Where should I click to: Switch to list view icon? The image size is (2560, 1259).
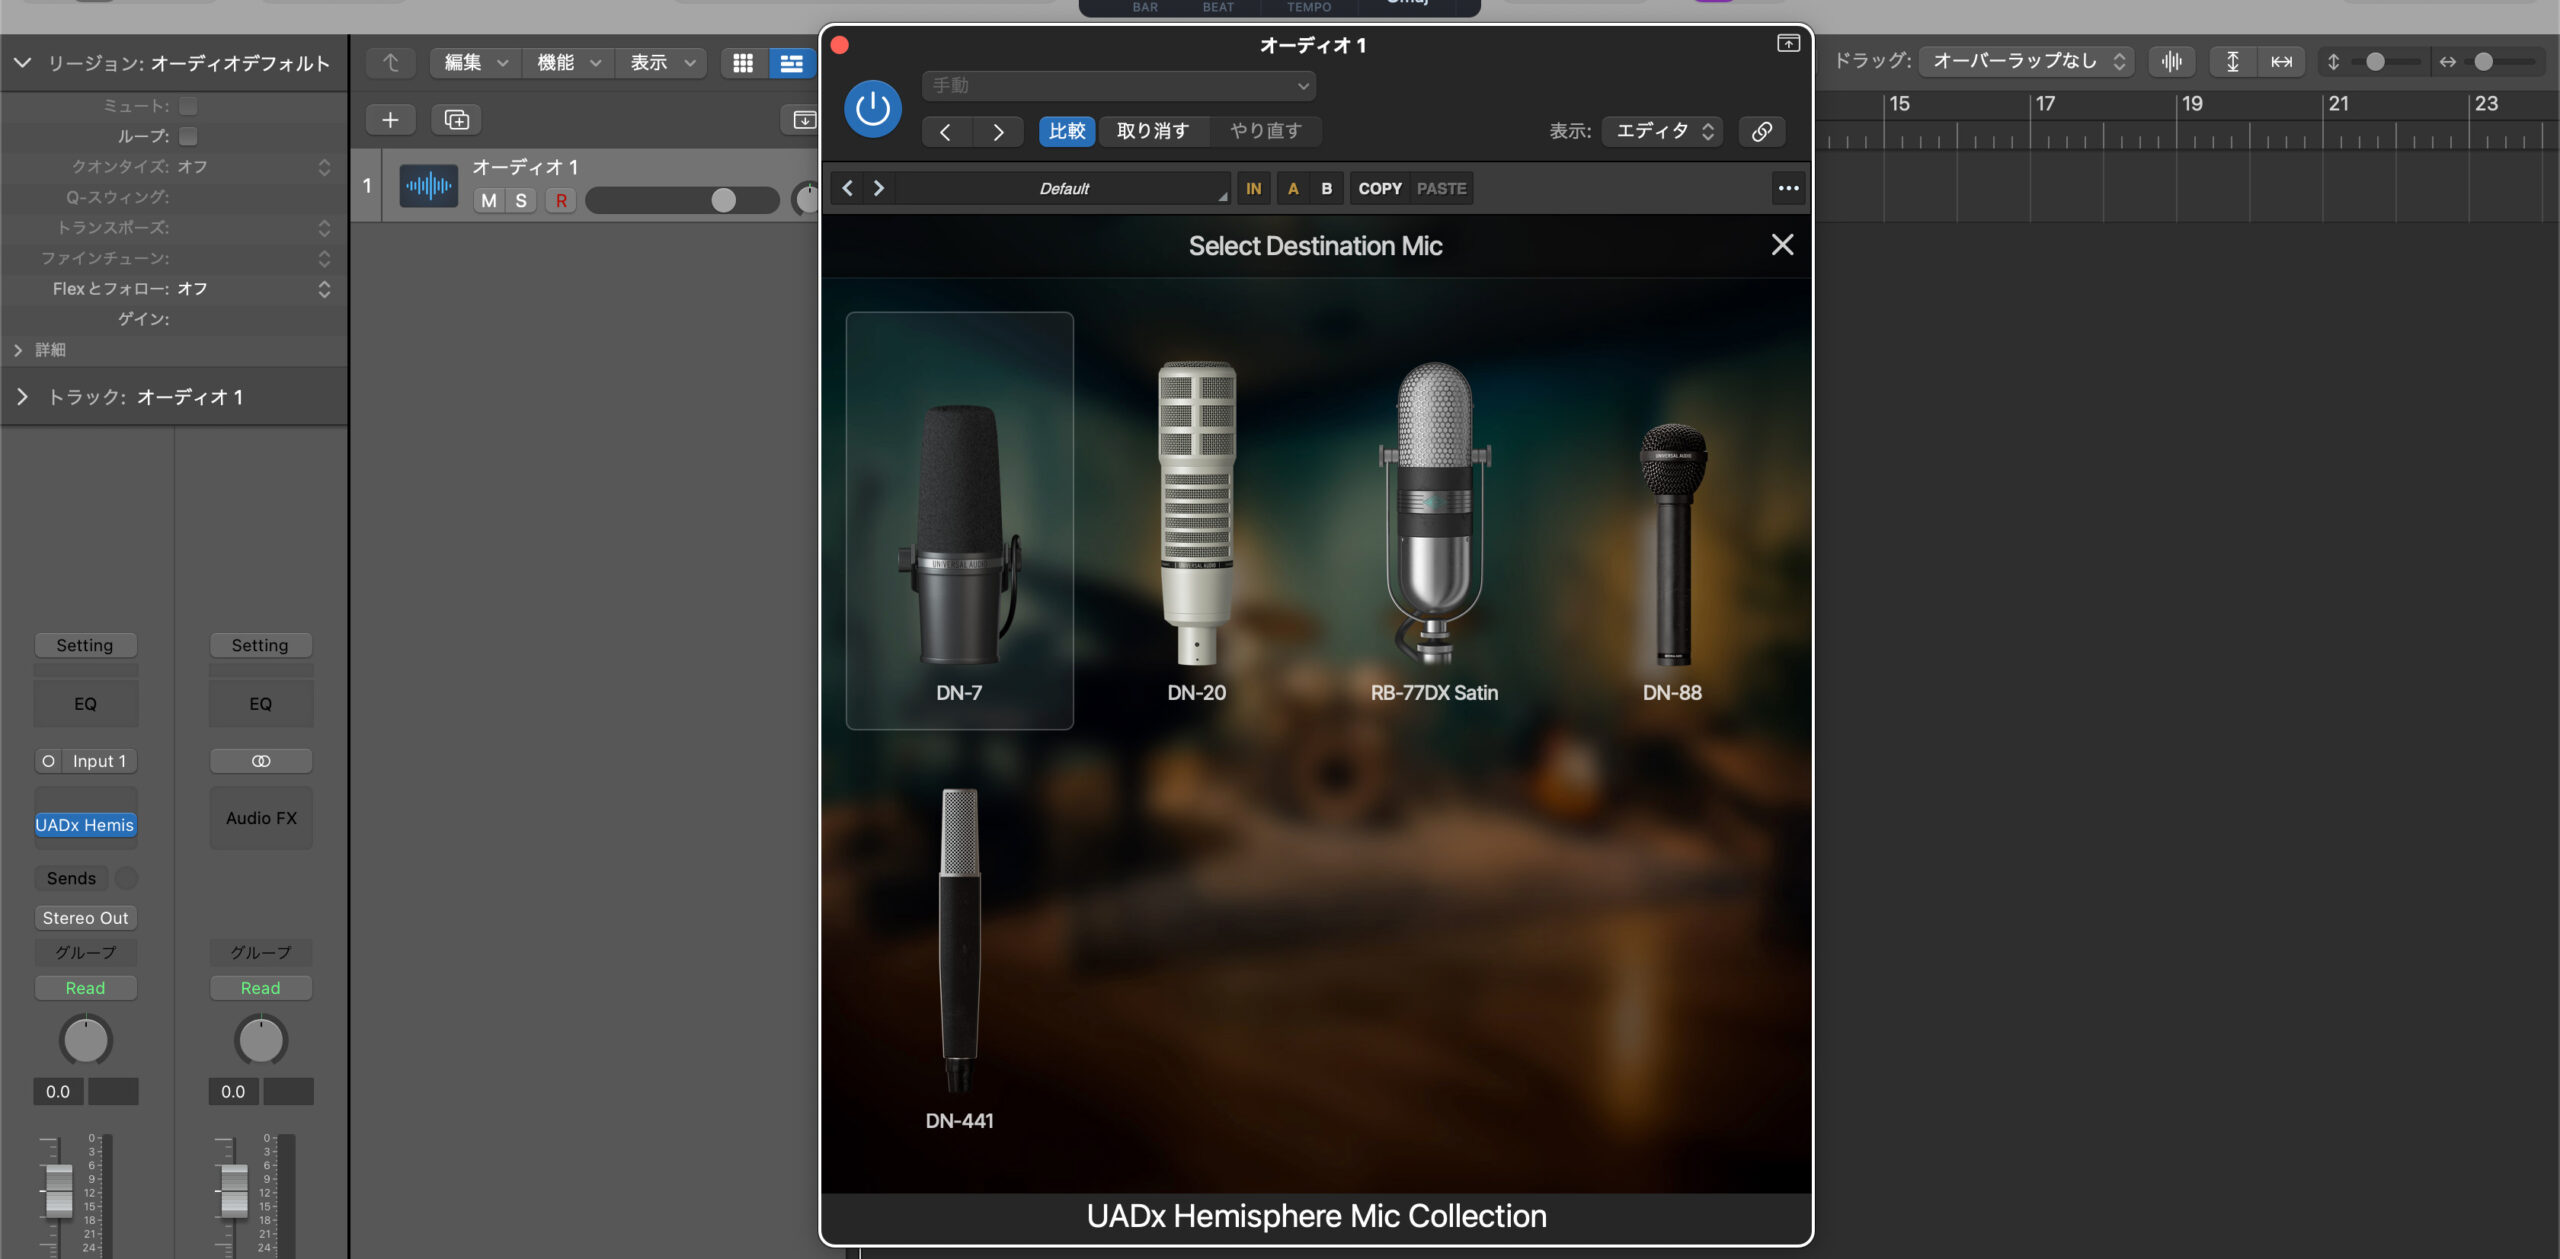pos(791,63)
